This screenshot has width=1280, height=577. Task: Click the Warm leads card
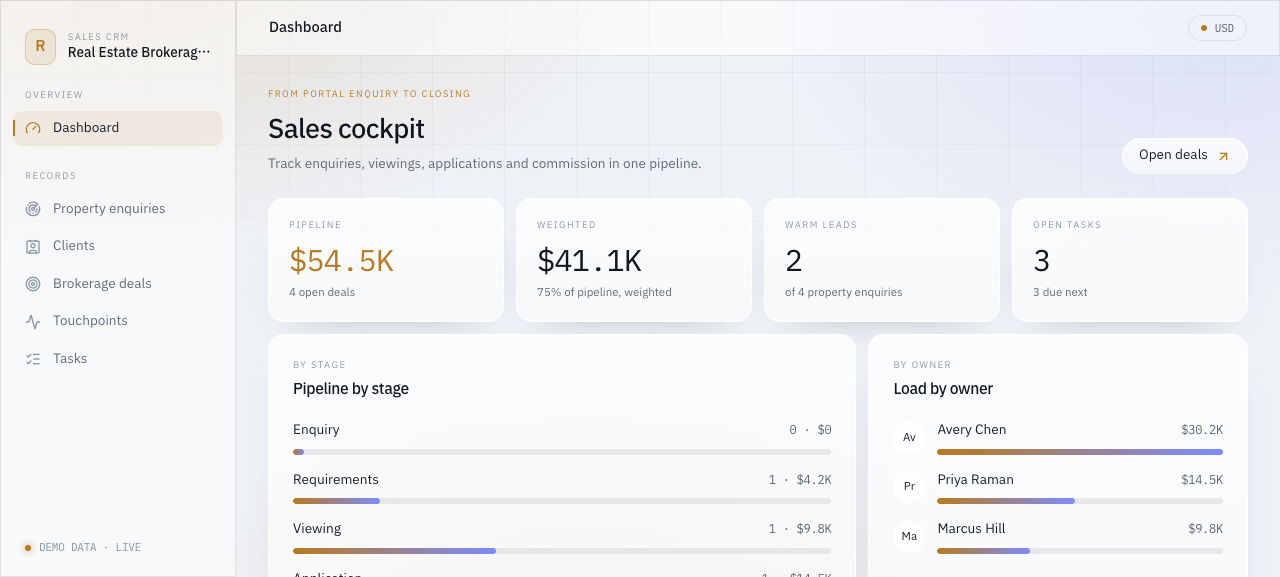[x=882, y=260]
